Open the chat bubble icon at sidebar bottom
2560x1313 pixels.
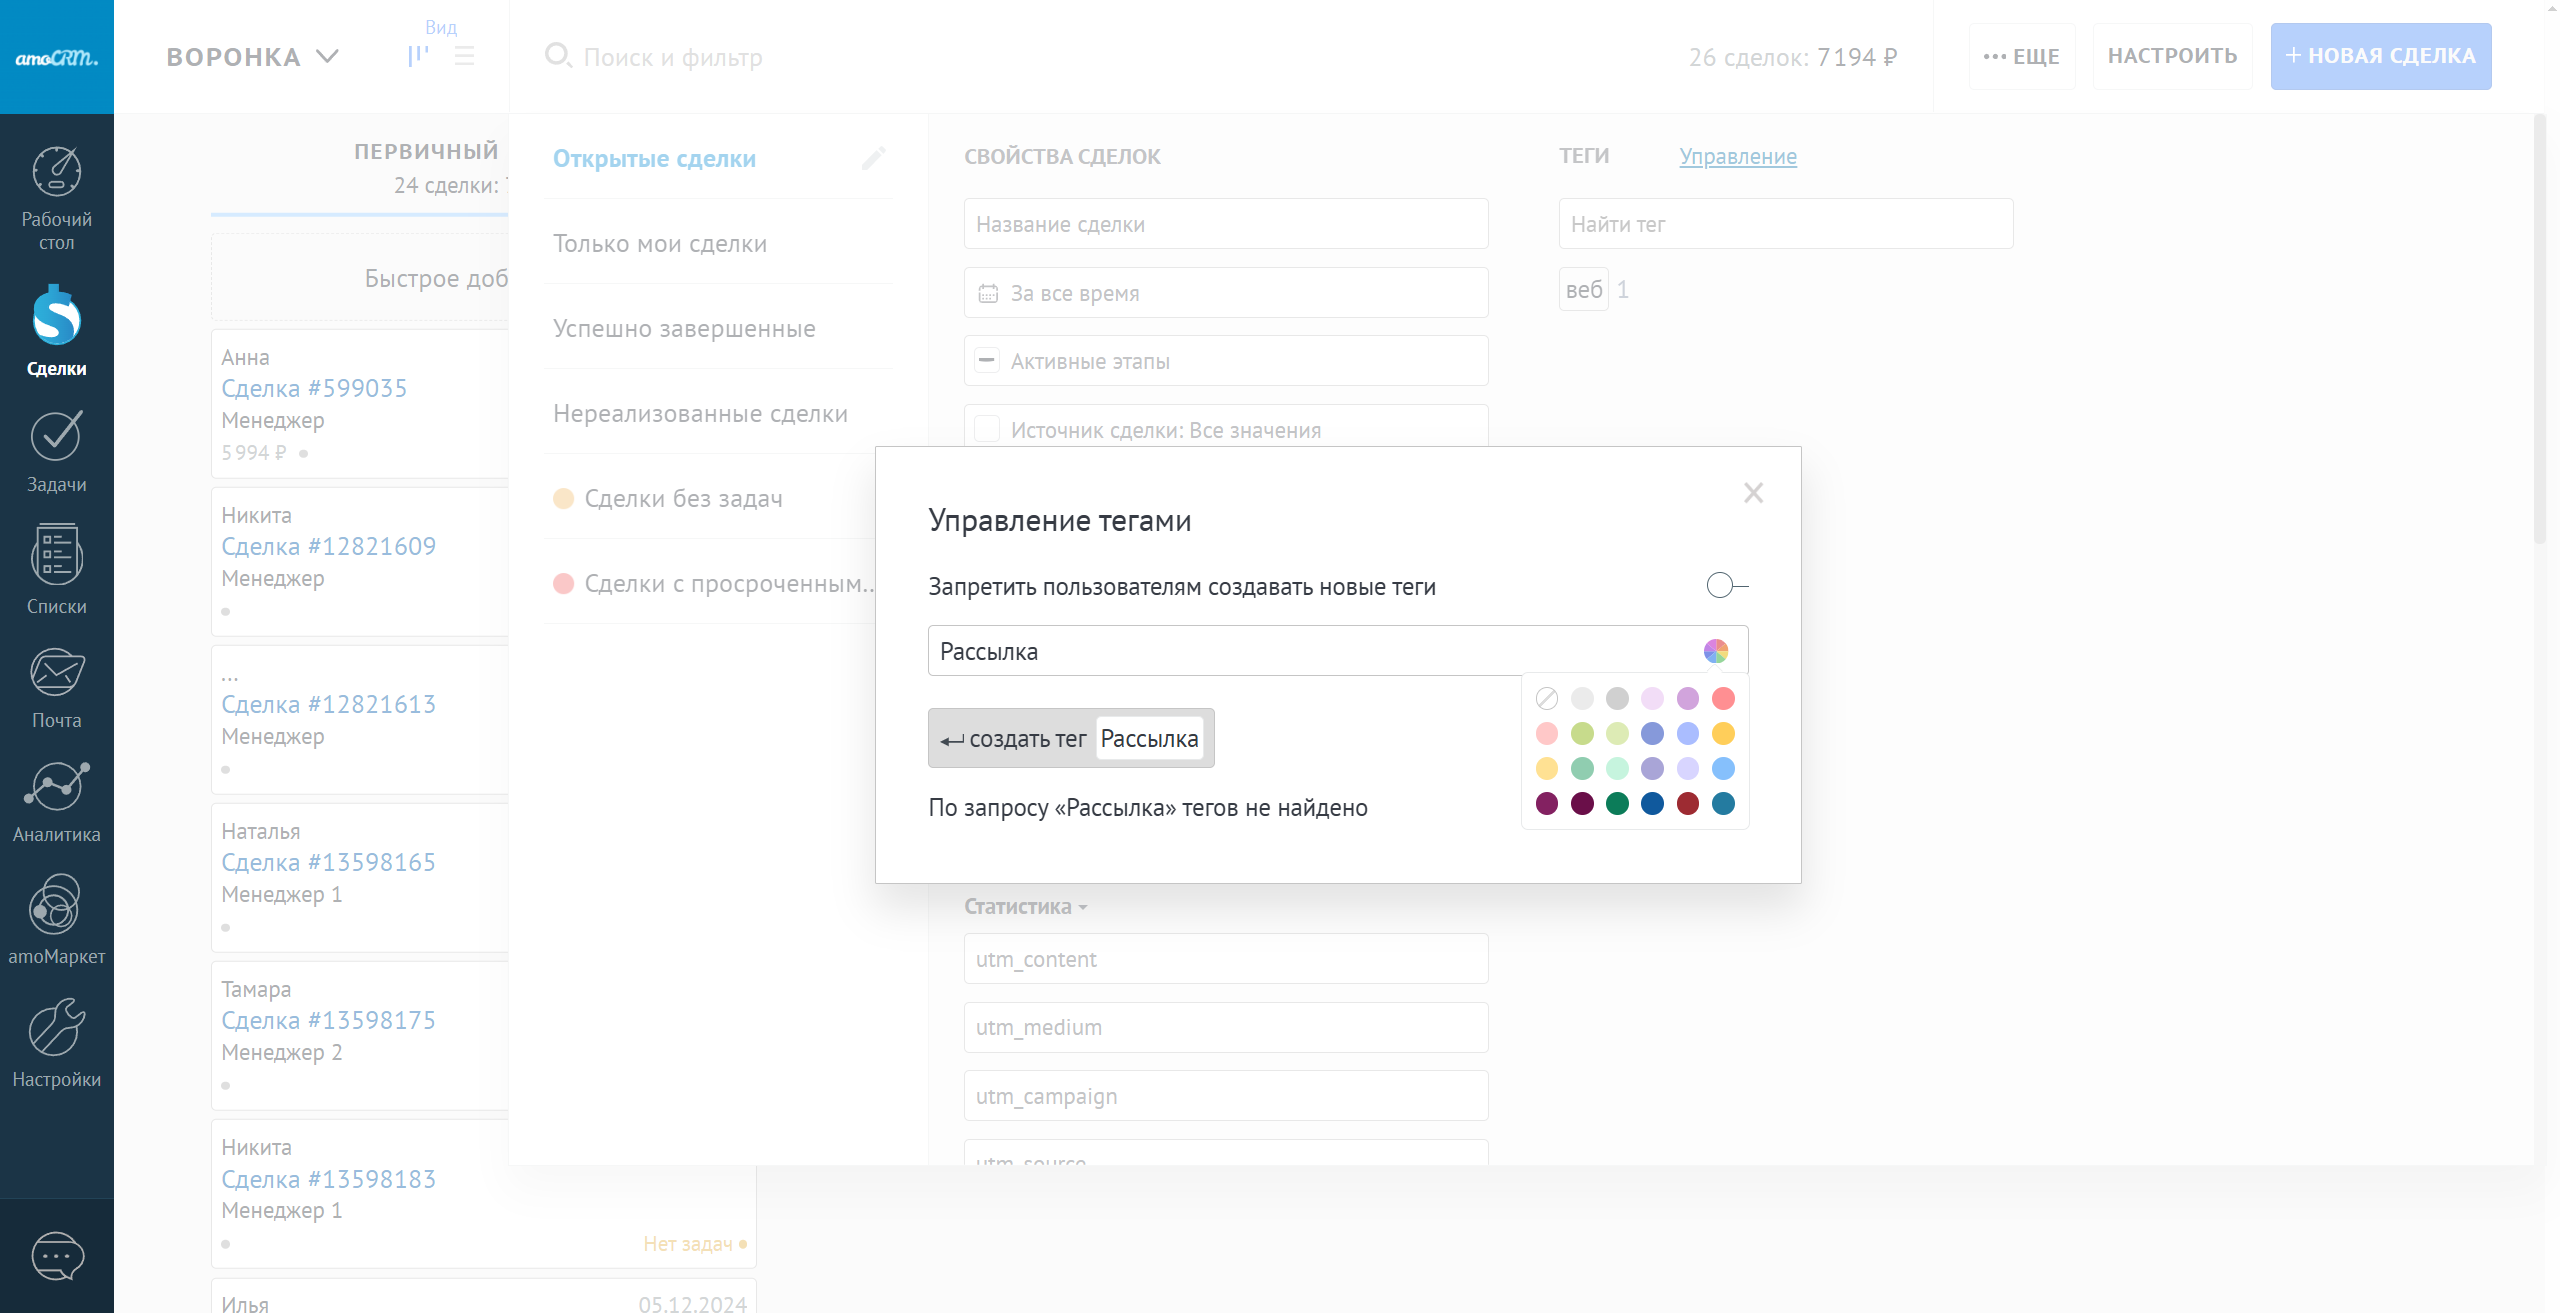(57, 1256)
